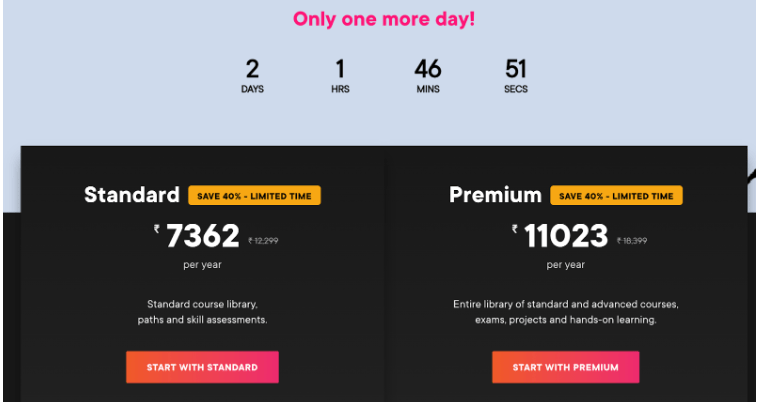Click the Start With Premium button

tap(565, 367)
